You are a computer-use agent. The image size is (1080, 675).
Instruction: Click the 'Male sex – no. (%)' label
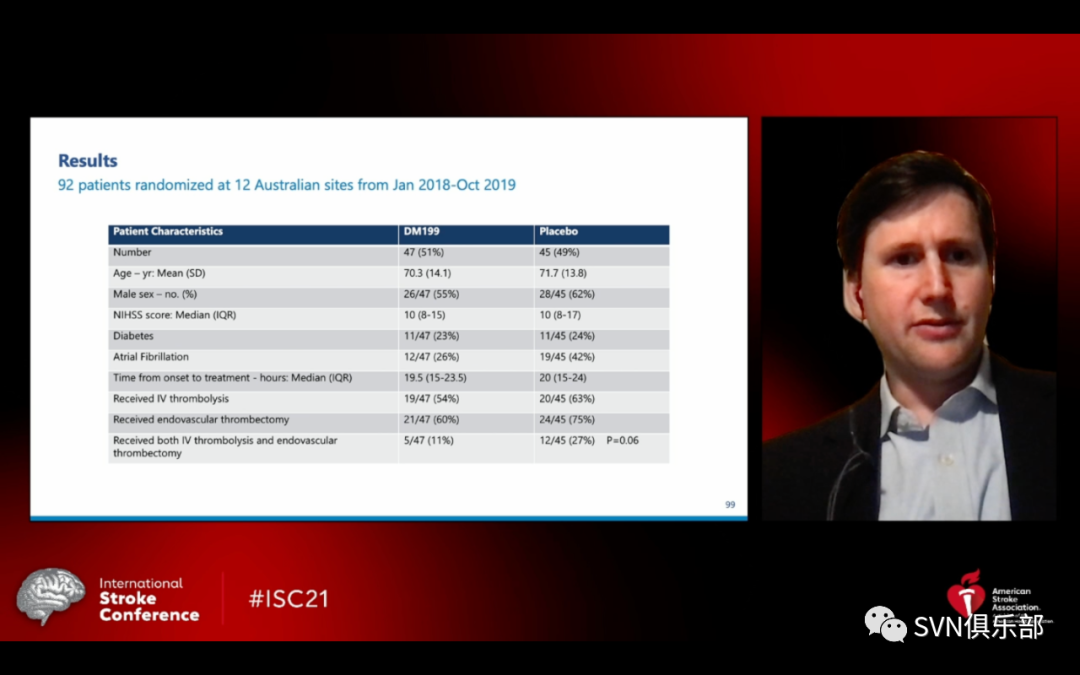click(155, 294)
